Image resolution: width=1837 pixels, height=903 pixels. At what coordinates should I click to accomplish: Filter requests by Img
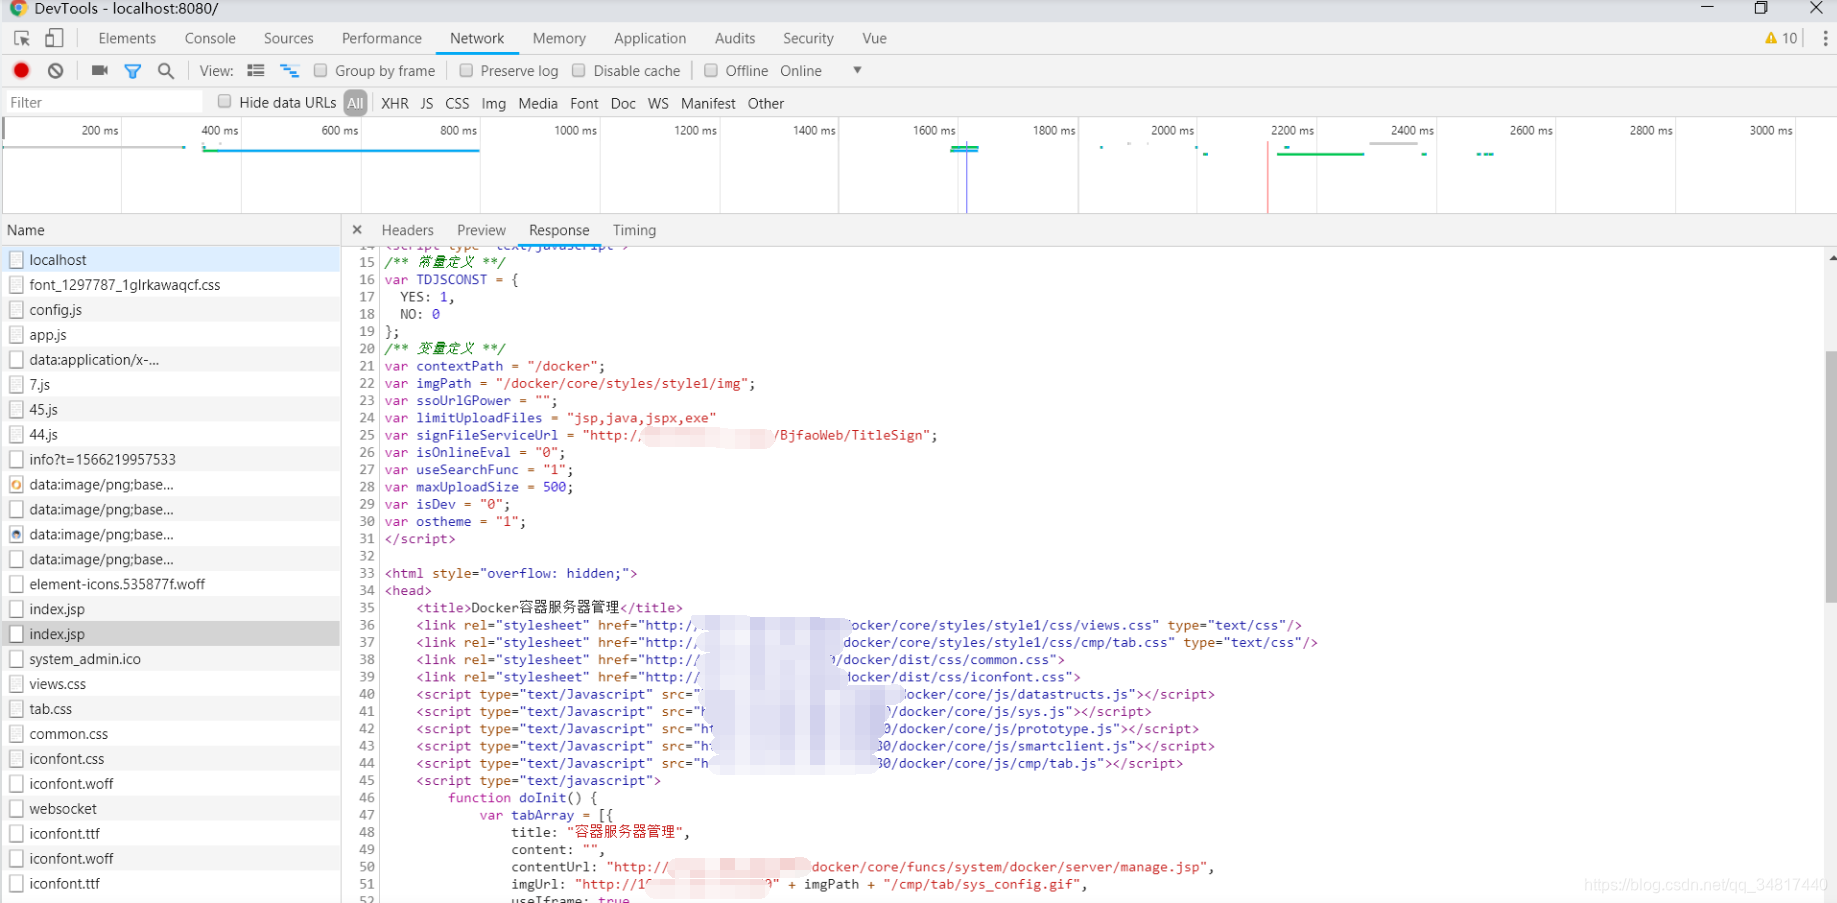(x=494, y=103)
